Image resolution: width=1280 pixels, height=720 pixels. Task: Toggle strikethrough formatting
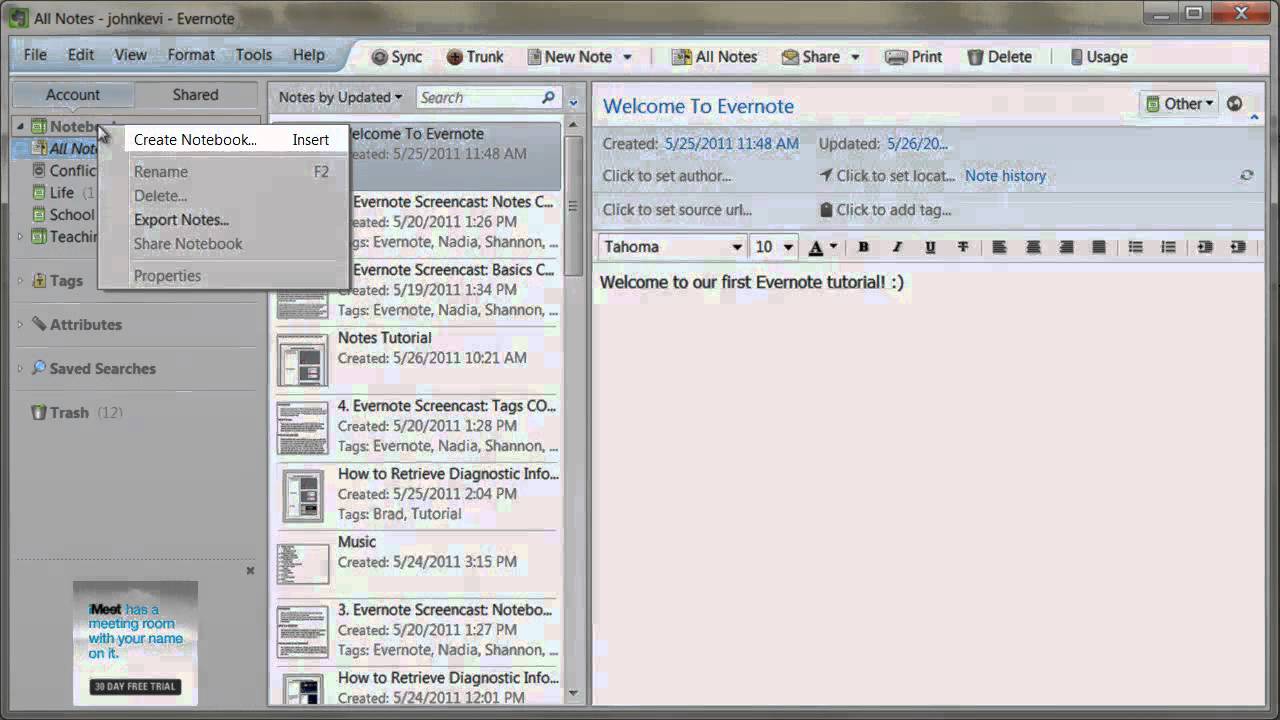(x=963, y=247)
